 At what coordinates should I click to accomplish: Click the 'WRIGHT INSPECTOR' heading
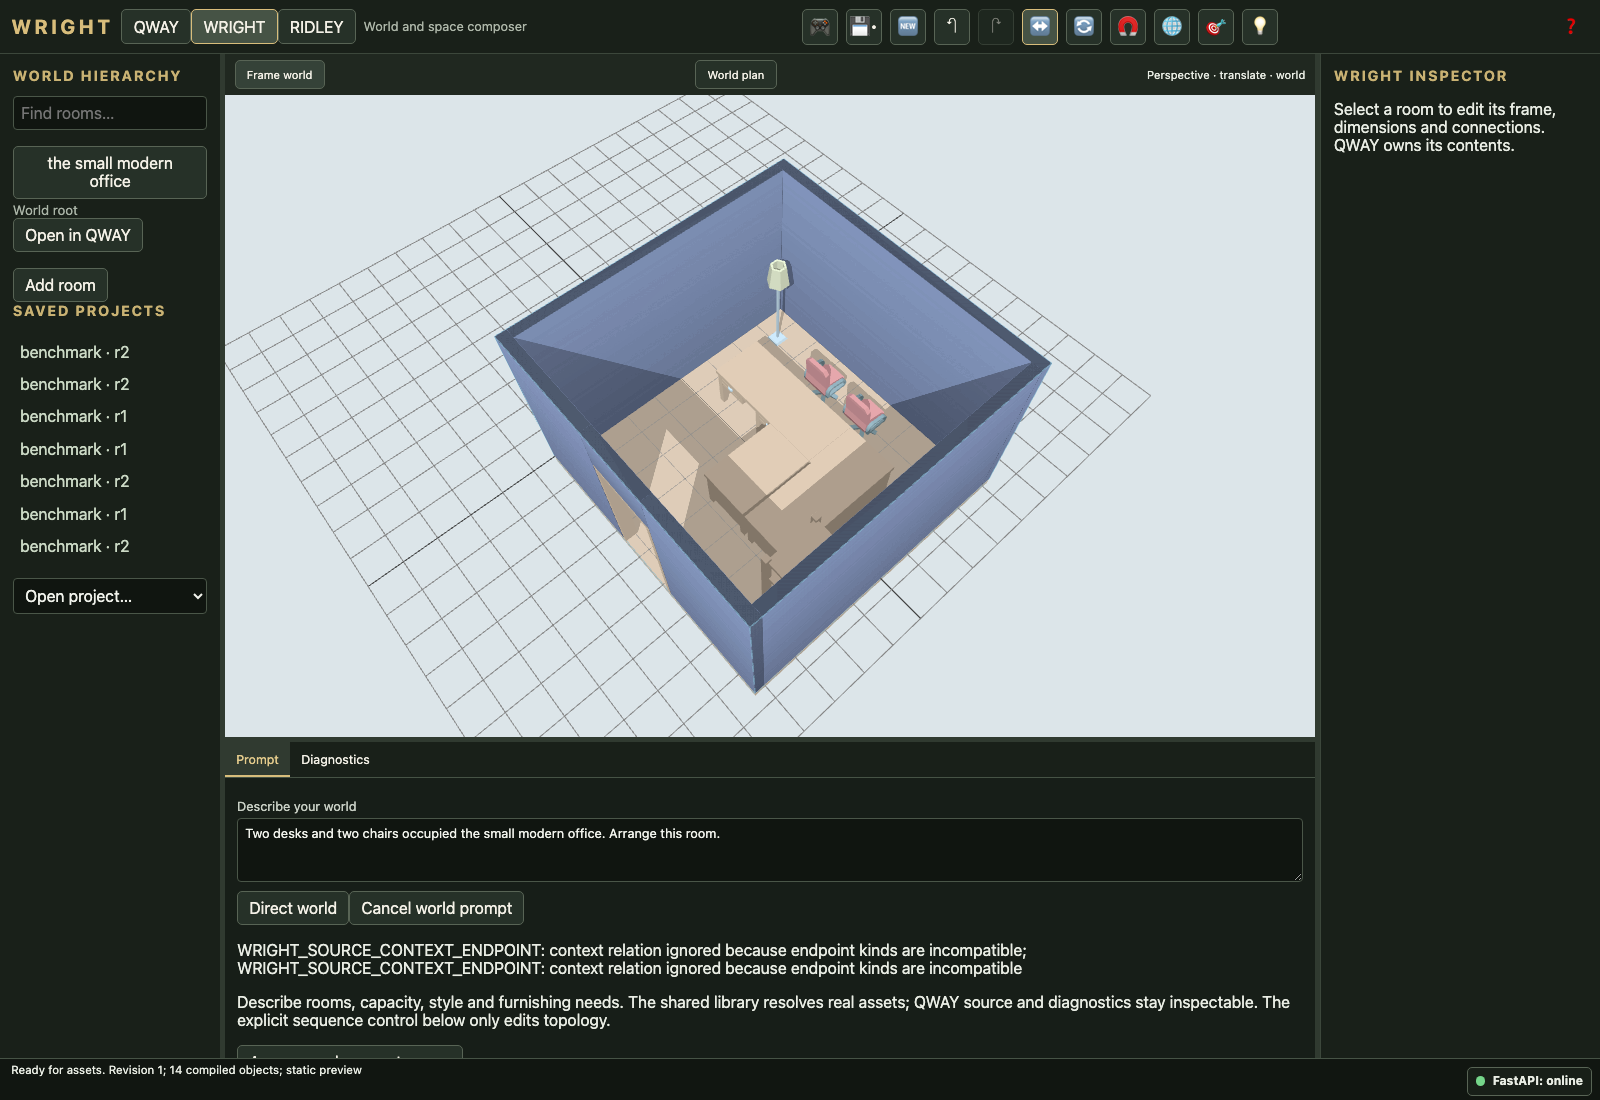coord(1420,76)
